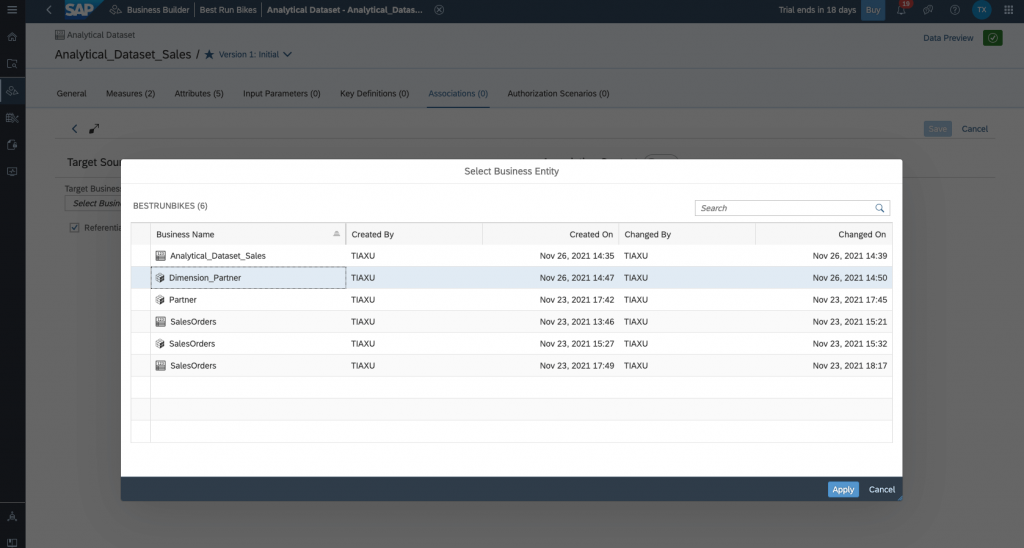
Task: Click the BESTRUNBIKES (6) label
Action: point(170,206)
